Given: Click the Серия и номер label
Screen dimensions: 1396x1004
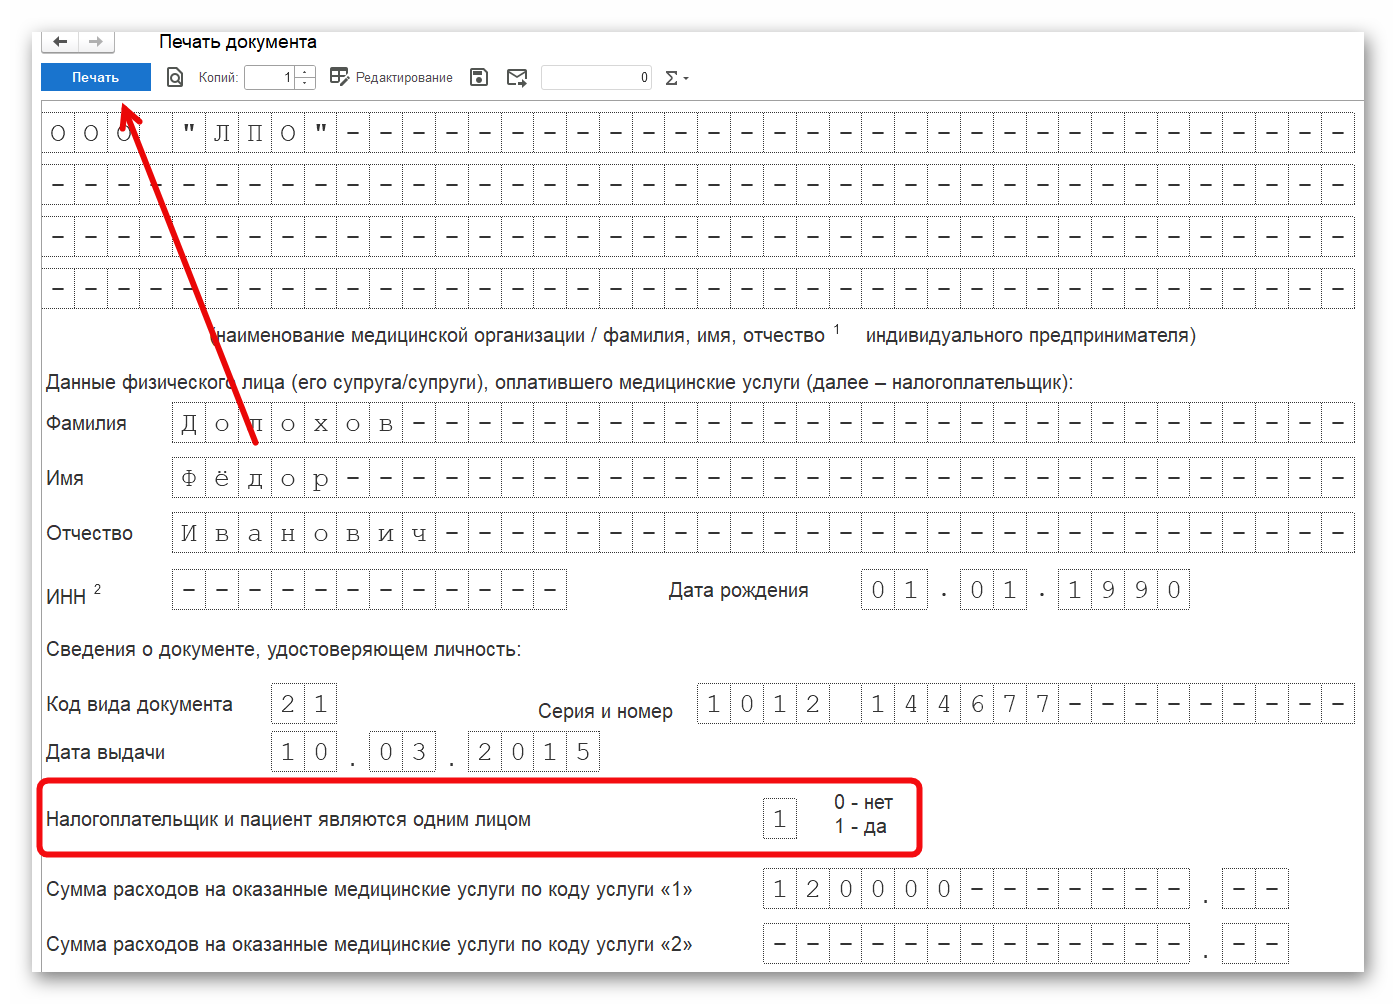Looking at the screenshot, I should tap(605, 711).
